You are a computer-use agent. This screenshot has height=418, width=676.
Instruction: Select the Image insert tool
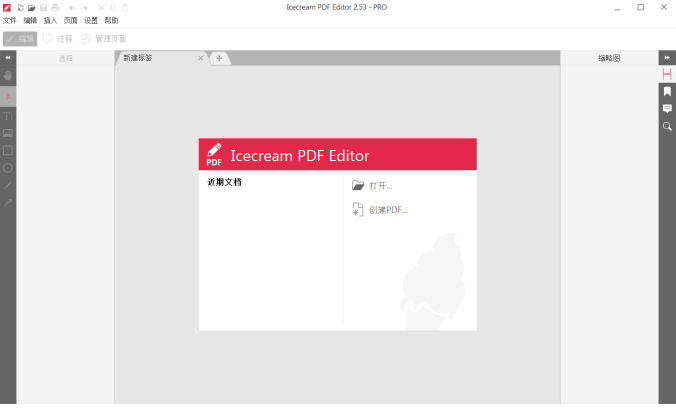tap(8, 133)
